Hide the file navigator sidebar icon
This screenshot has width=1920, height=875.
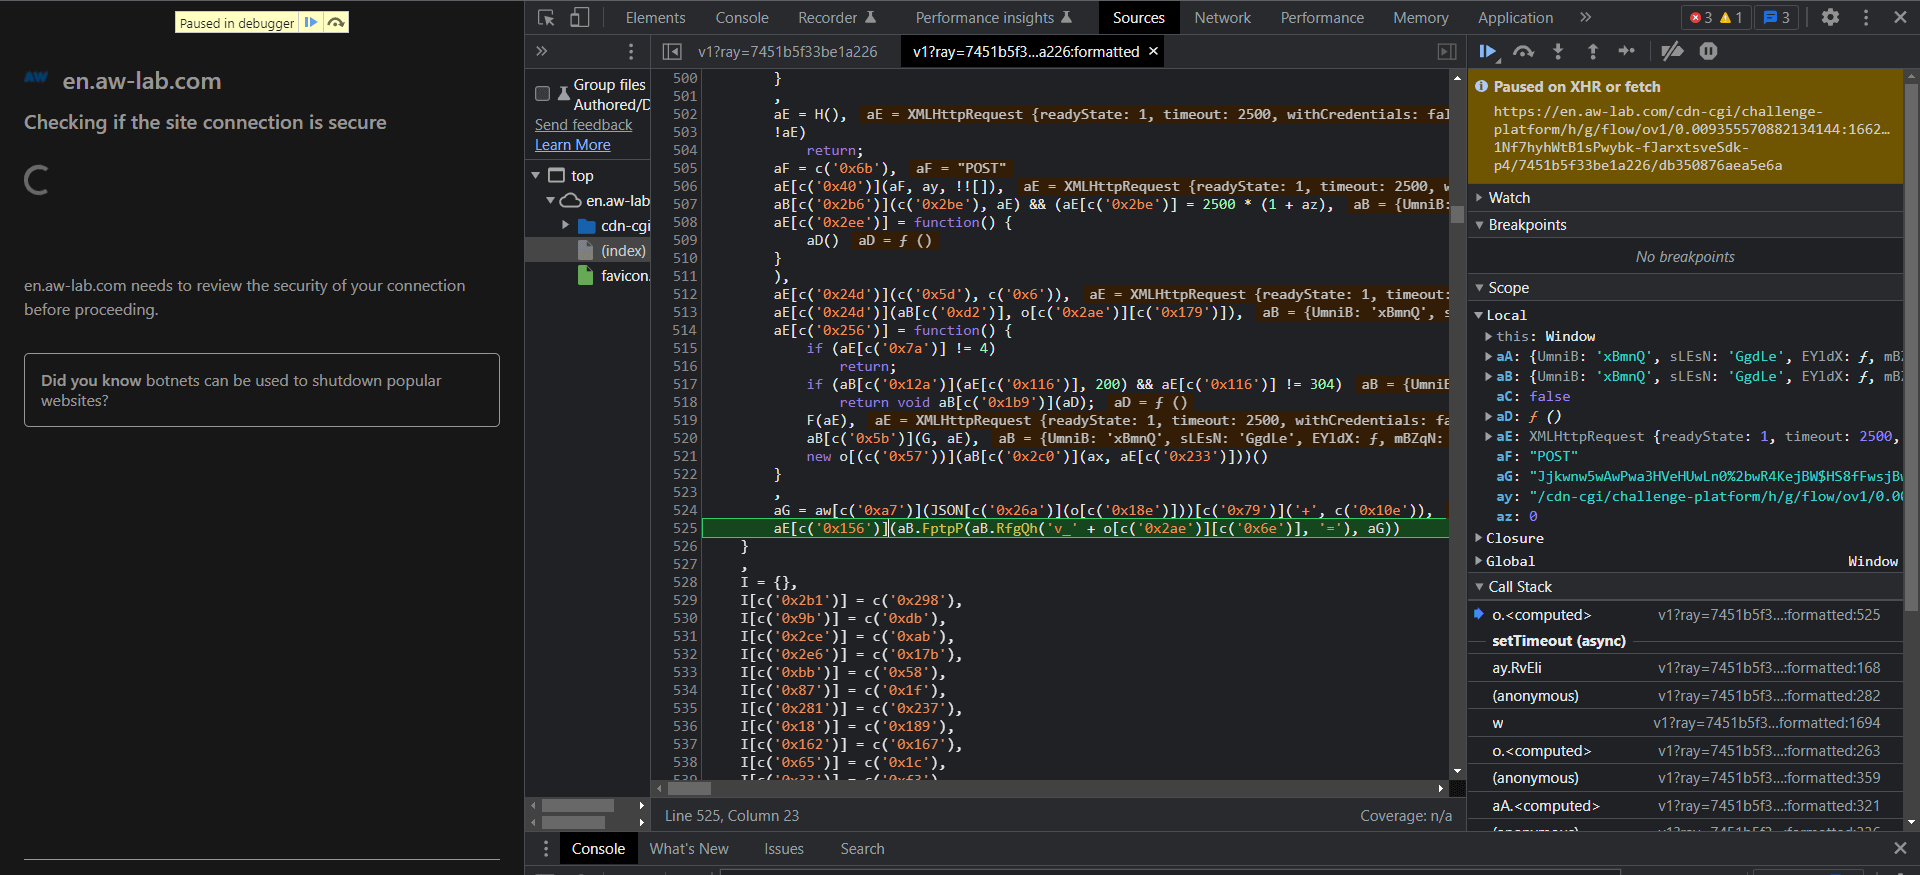coord(672,51)
